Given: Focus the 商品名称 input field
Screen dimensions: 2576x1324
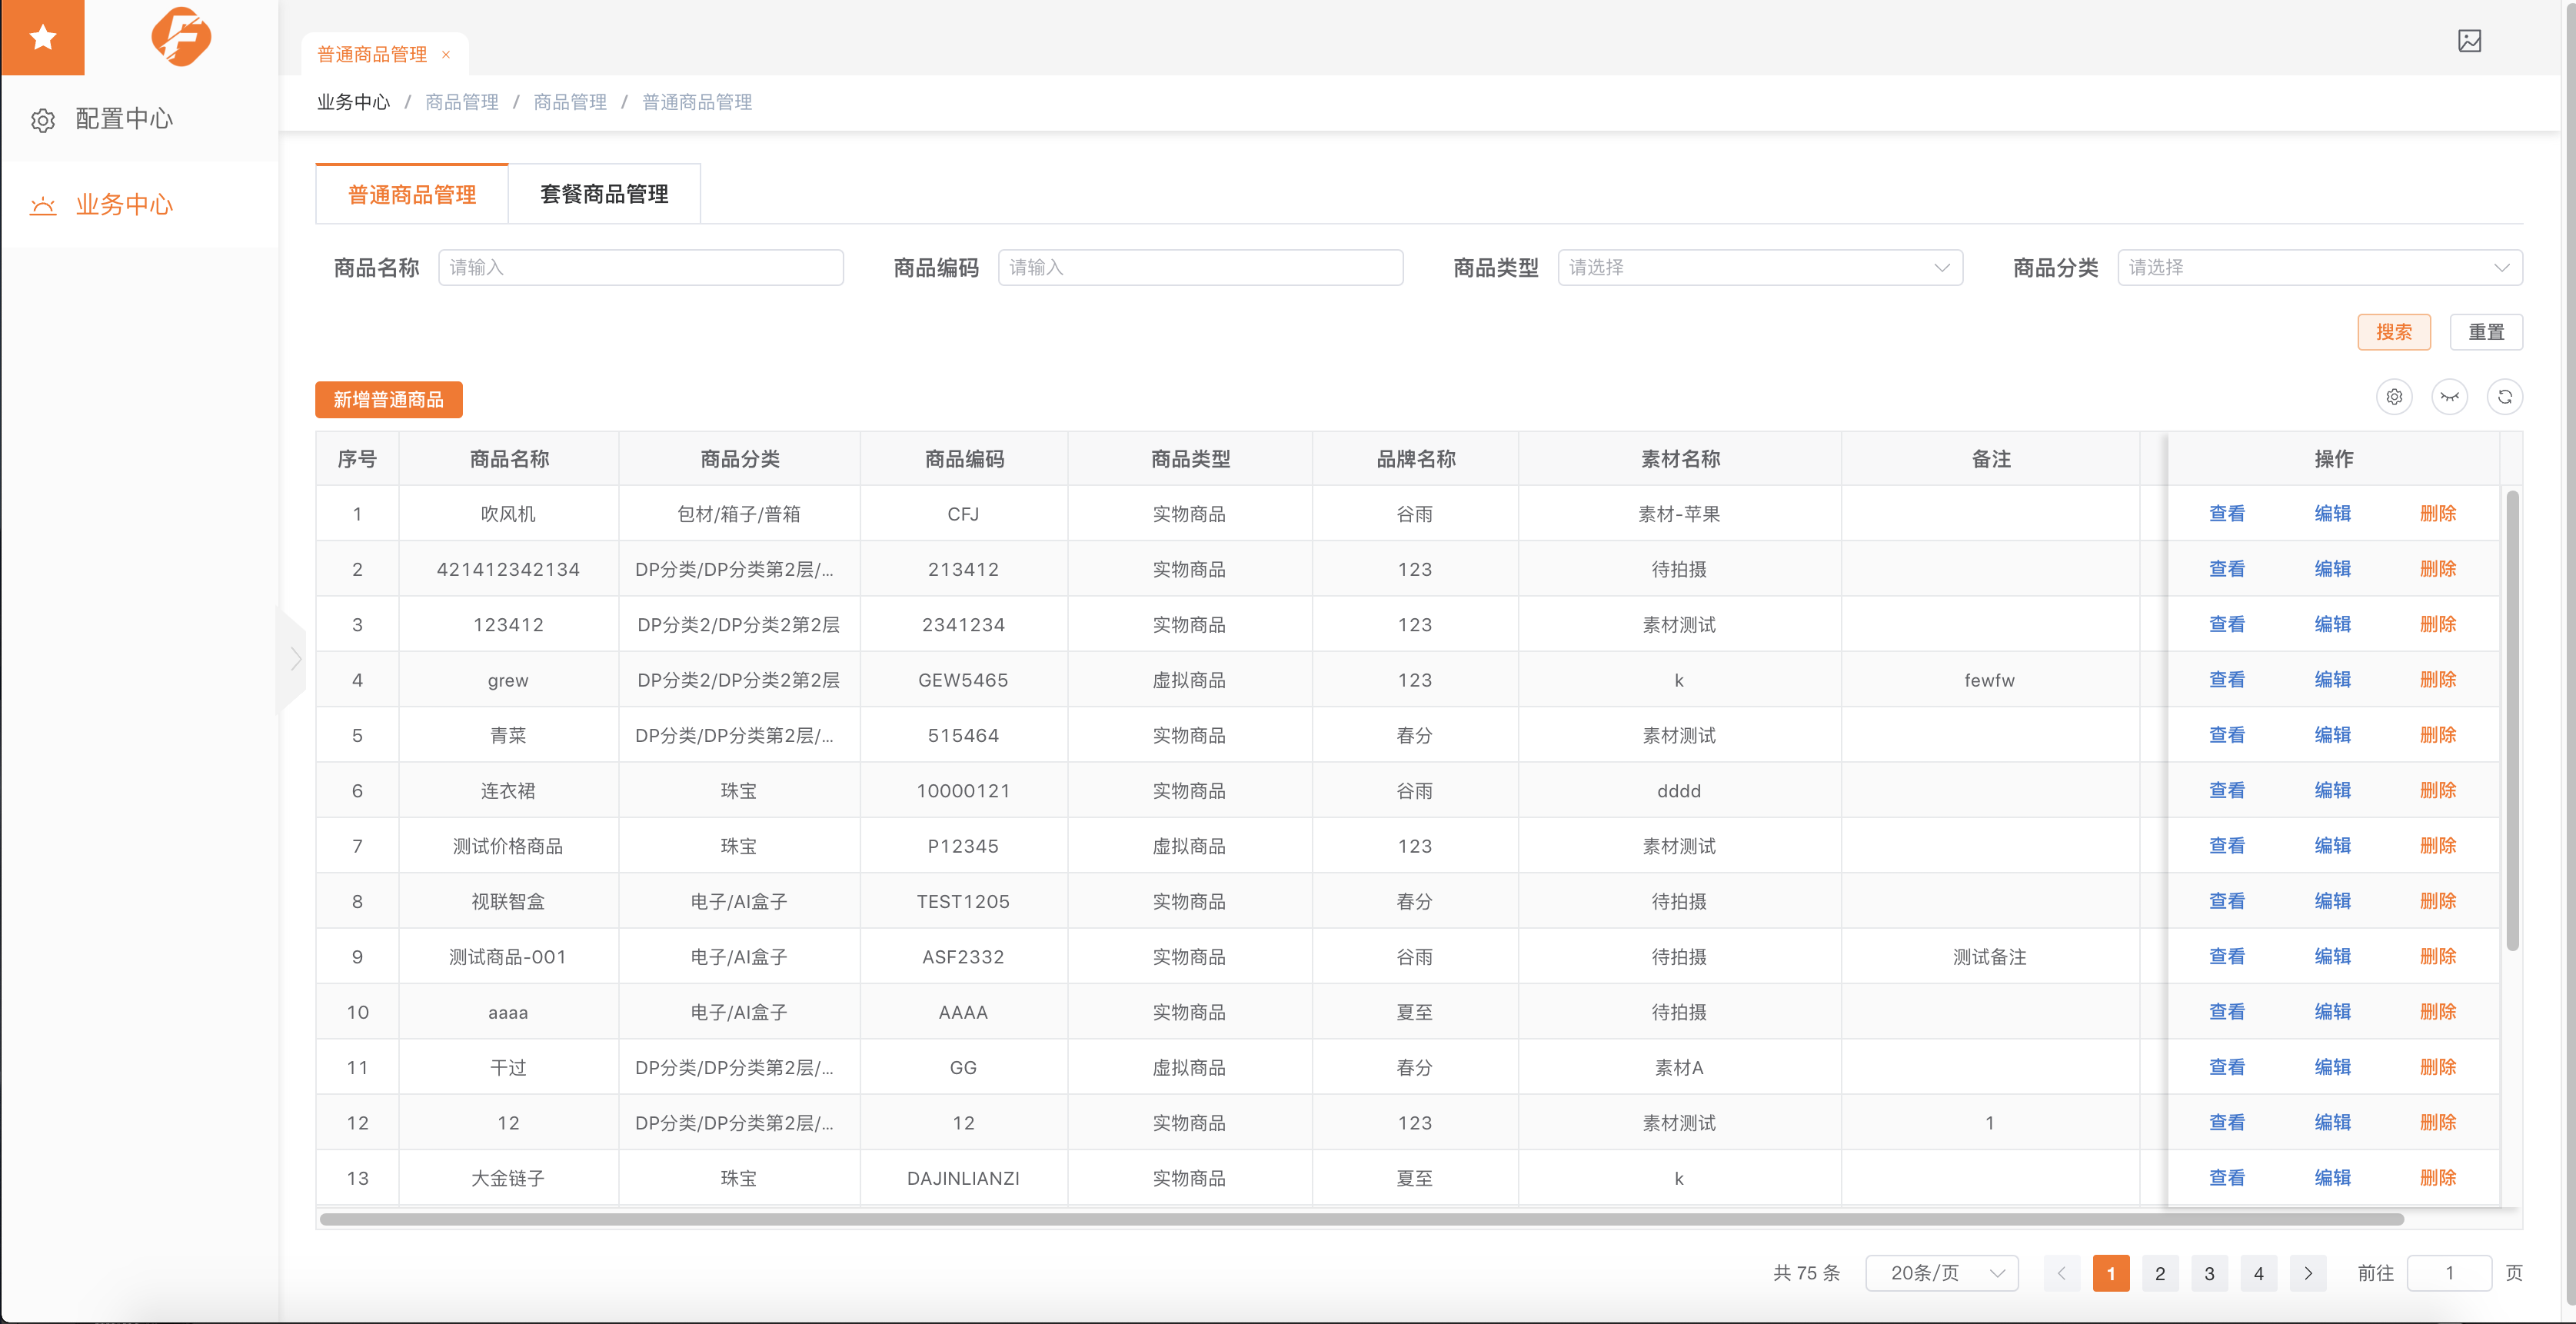Looking at the screenshot, I should click(640, 268).
